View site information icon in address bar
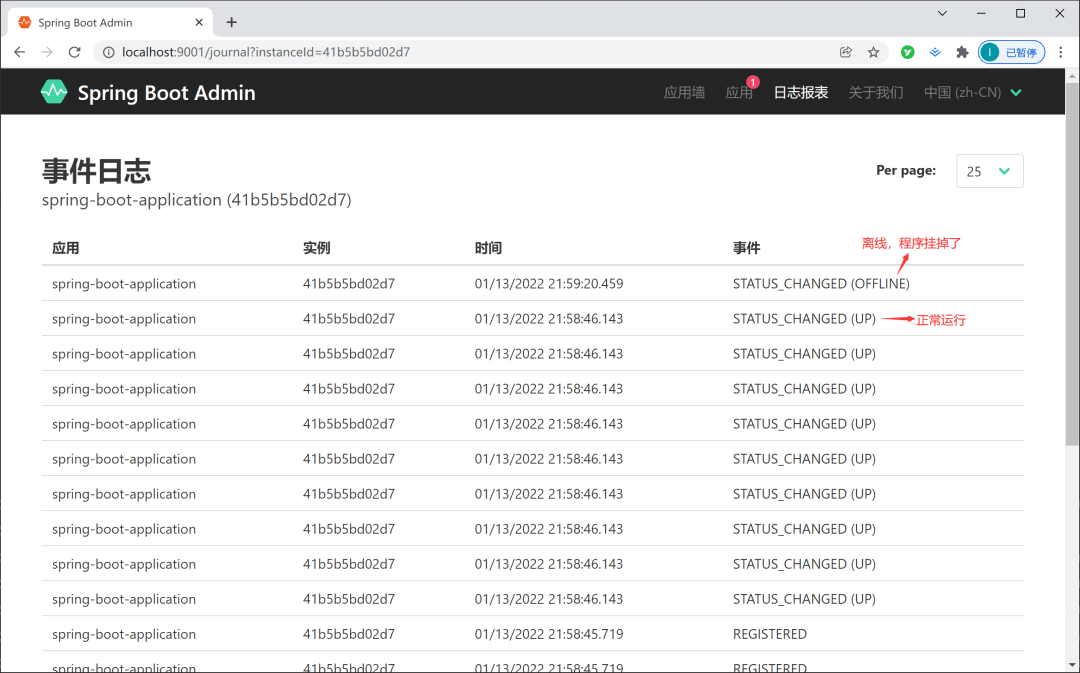Image resolution: width=1080 pixels, height=673 pixels. [108, 52]
